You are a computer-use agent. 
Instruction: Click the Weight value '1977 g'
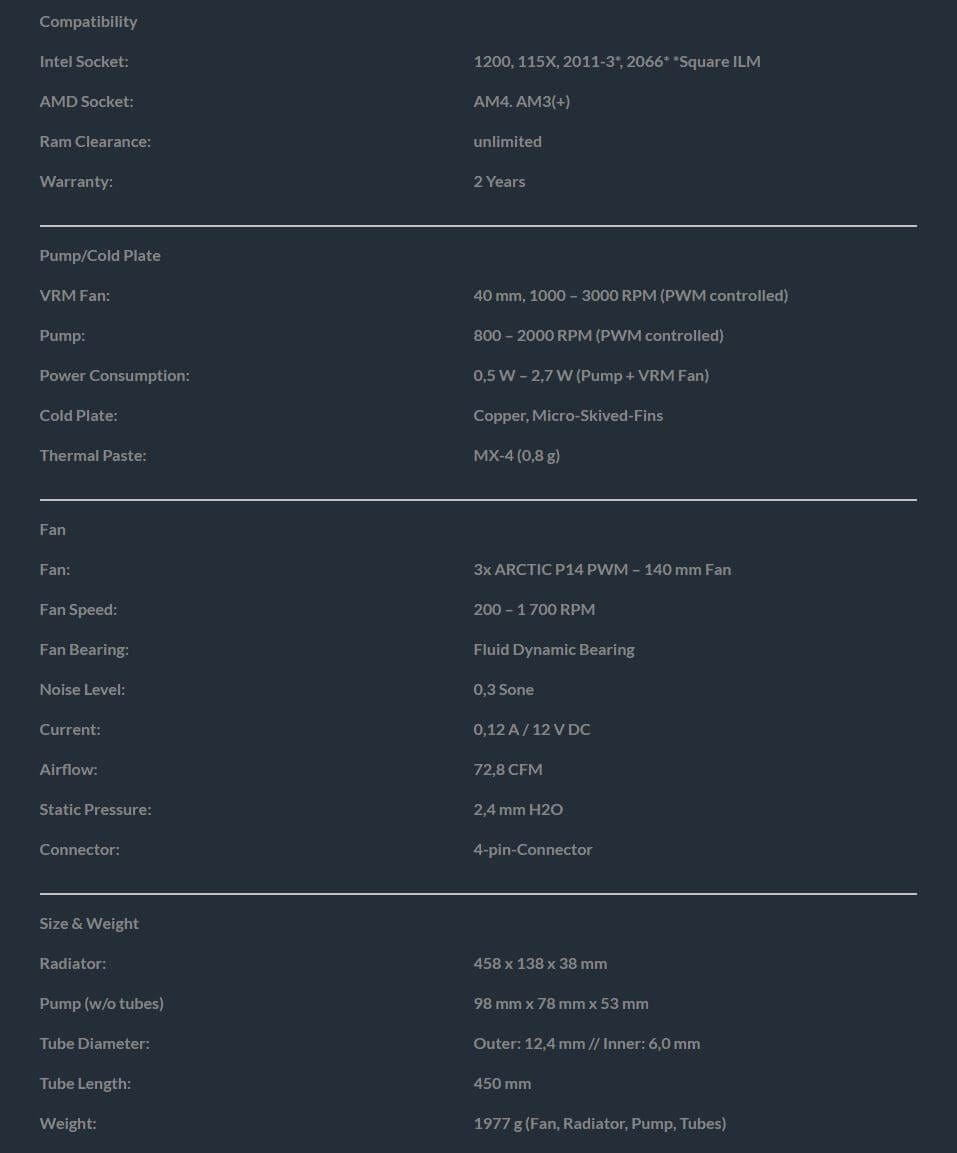pos(599,1123)
